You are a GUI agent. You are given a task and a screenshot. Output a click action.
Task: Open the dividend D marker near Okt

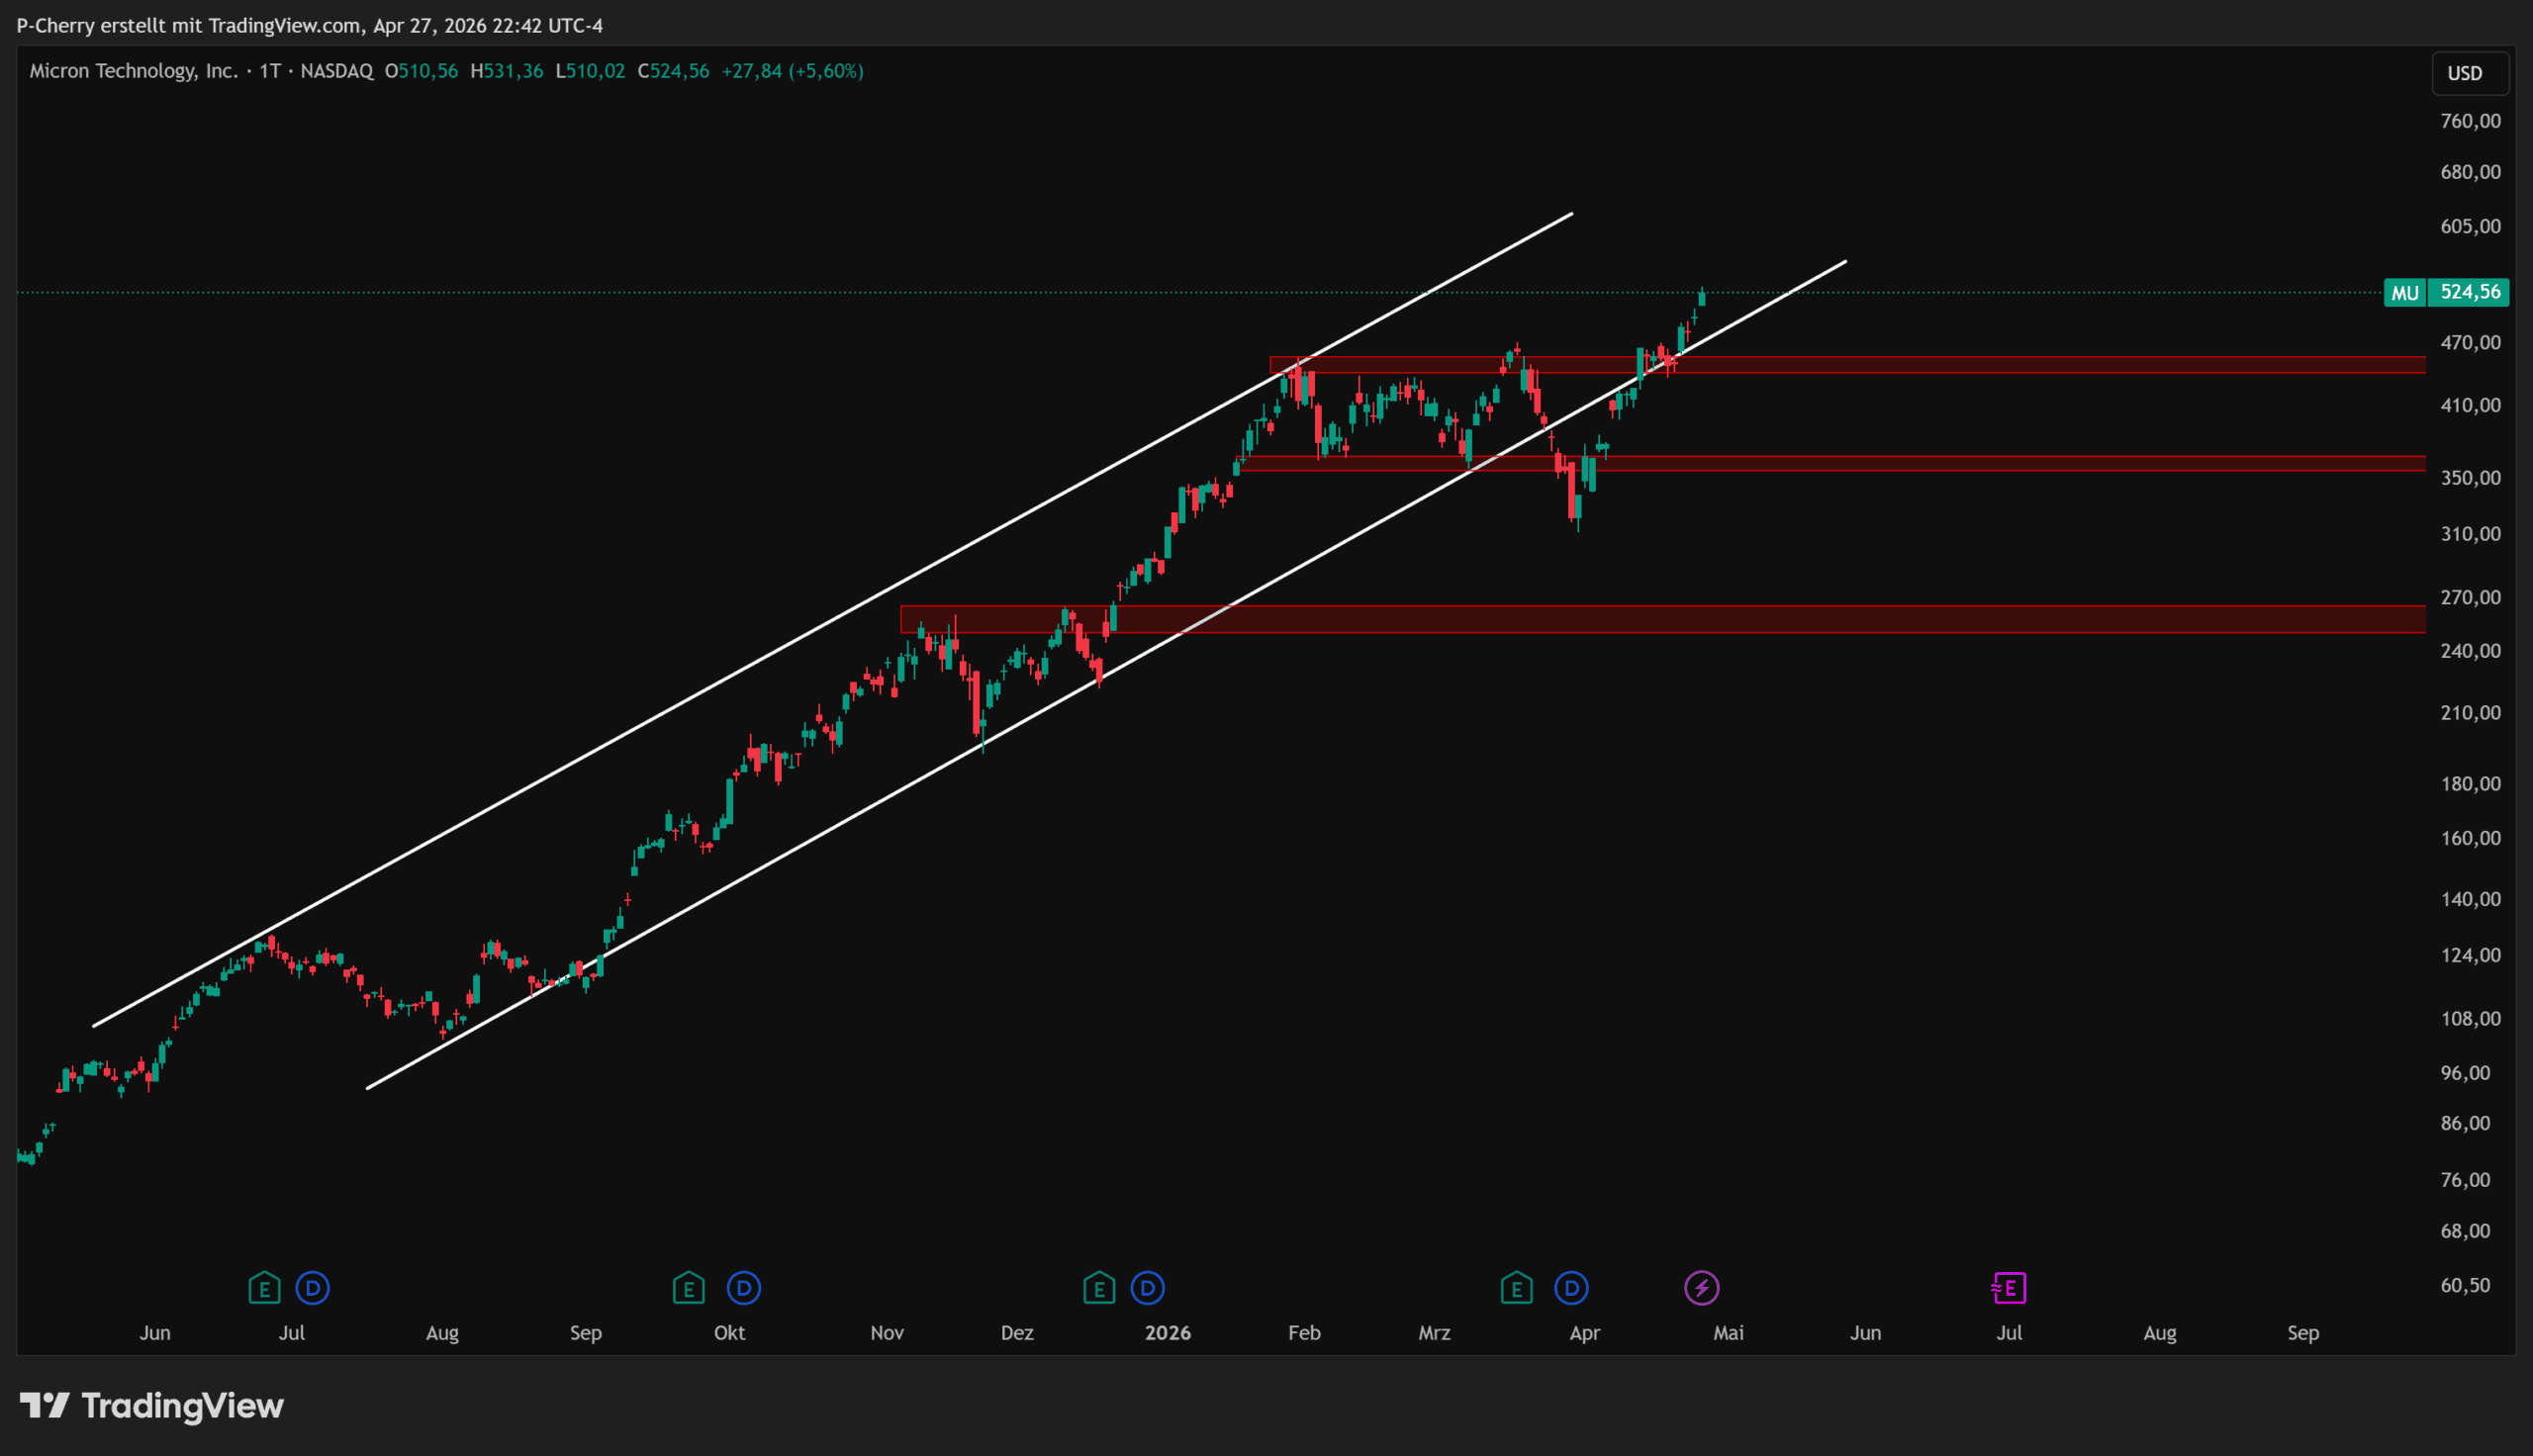pos(743,1288)
